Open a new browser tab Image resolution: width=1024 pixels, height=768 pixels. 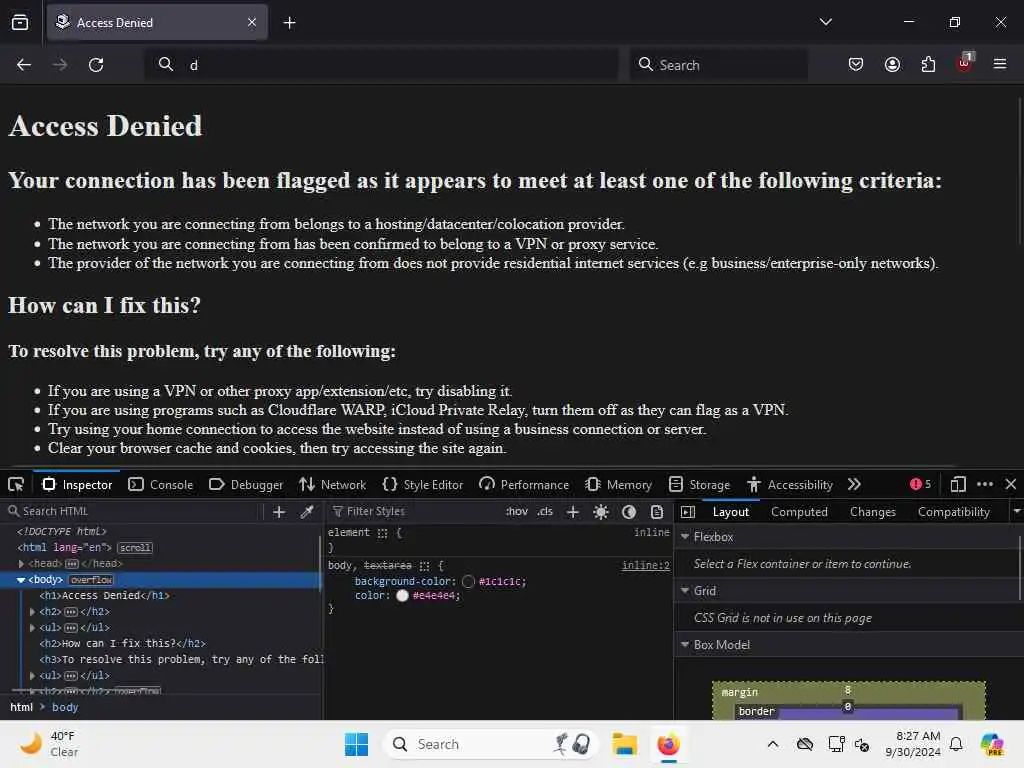[289, 23]
